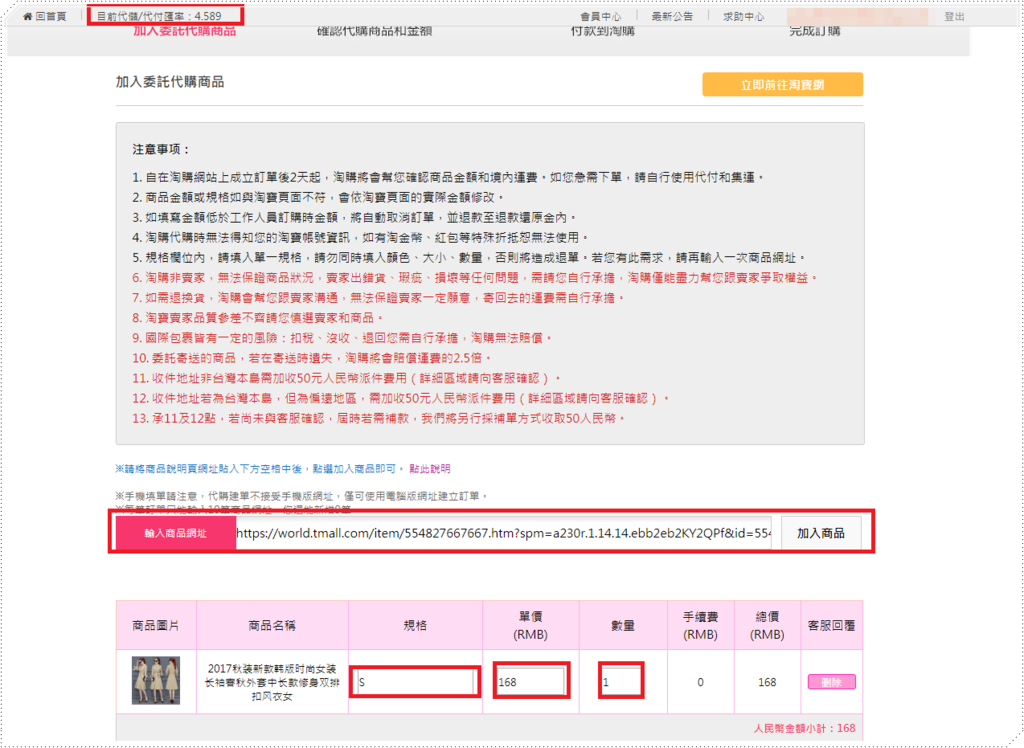Open 會員中心 member center
Image resolution: width=1024 pixels, height=748 pixels.
tap(600, 16)
